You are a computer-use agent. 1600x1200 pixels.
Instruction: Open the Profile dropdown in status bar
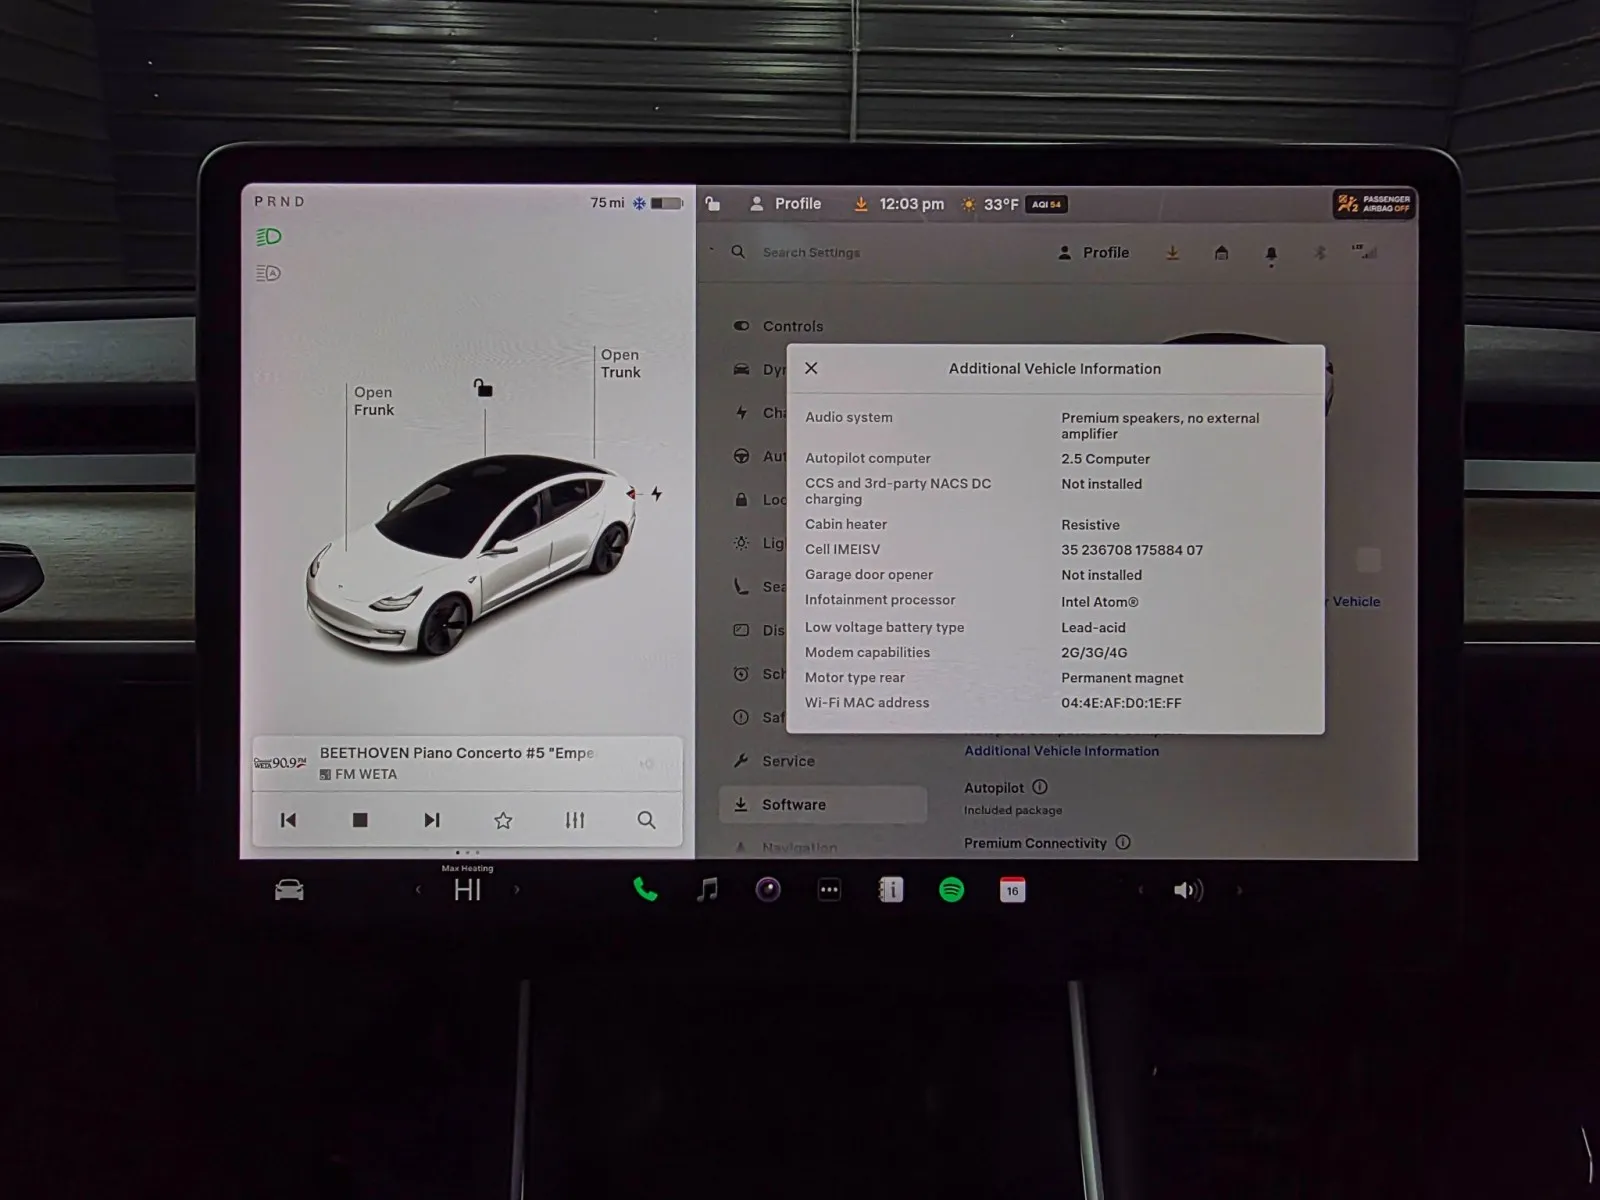786,204
